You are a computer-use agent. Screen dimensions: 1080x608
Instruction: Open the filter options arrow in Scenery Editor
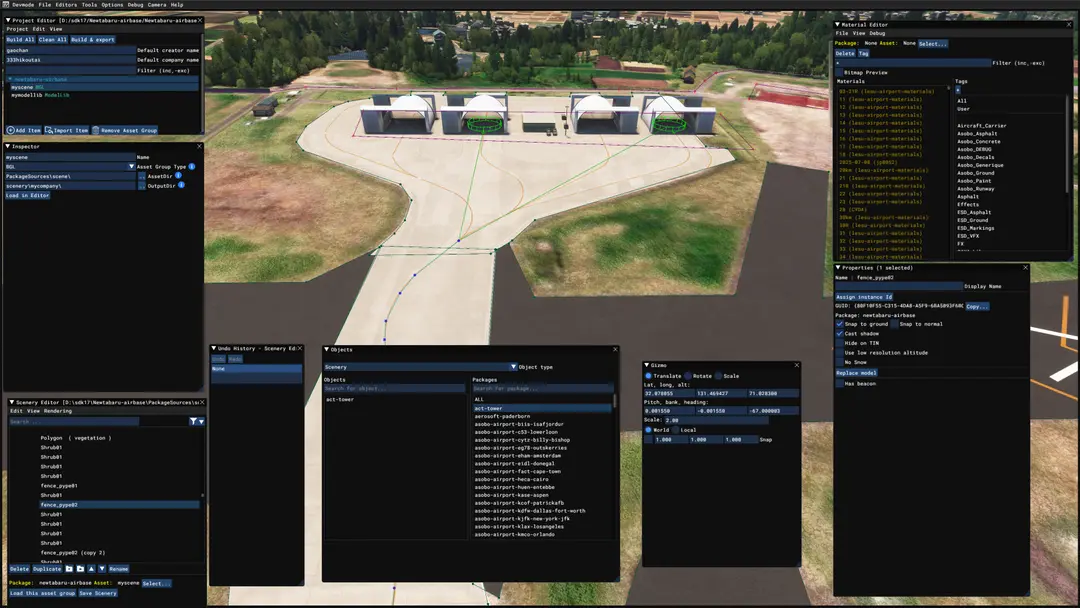click(201, 421)
